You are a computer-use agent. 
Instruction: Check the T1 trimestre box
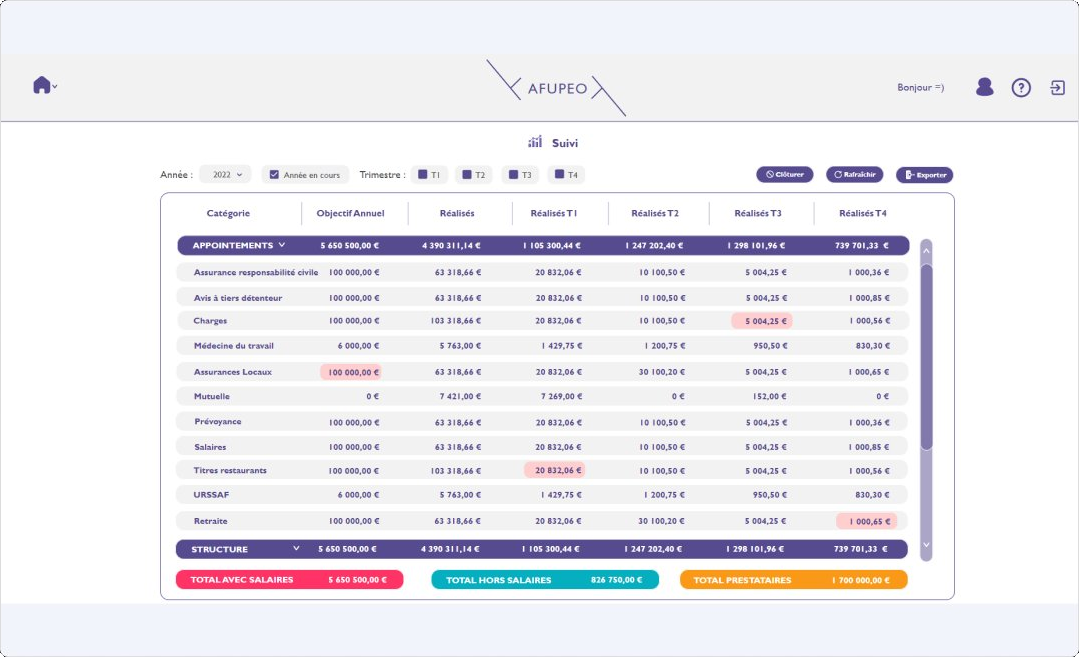click(x=423, y=175)
